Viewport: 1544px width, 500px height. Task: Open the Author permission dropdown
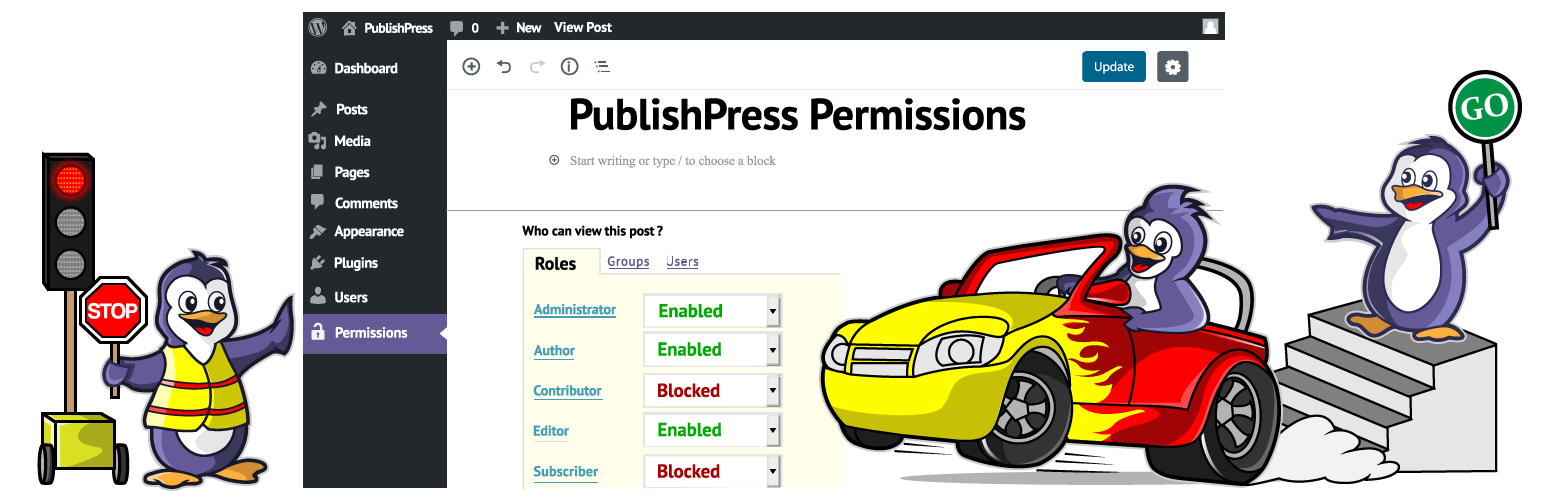click(x=712, y=350)
